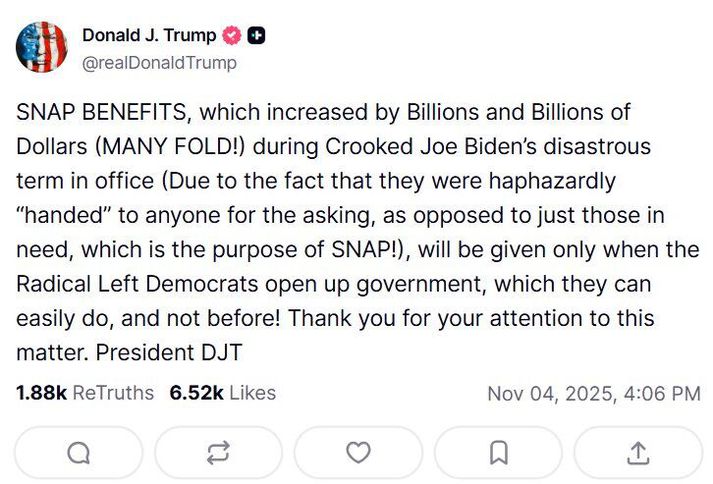713x484 pixels.
Task: Open the Donald J. Trump display name
Action: [149, 36]
